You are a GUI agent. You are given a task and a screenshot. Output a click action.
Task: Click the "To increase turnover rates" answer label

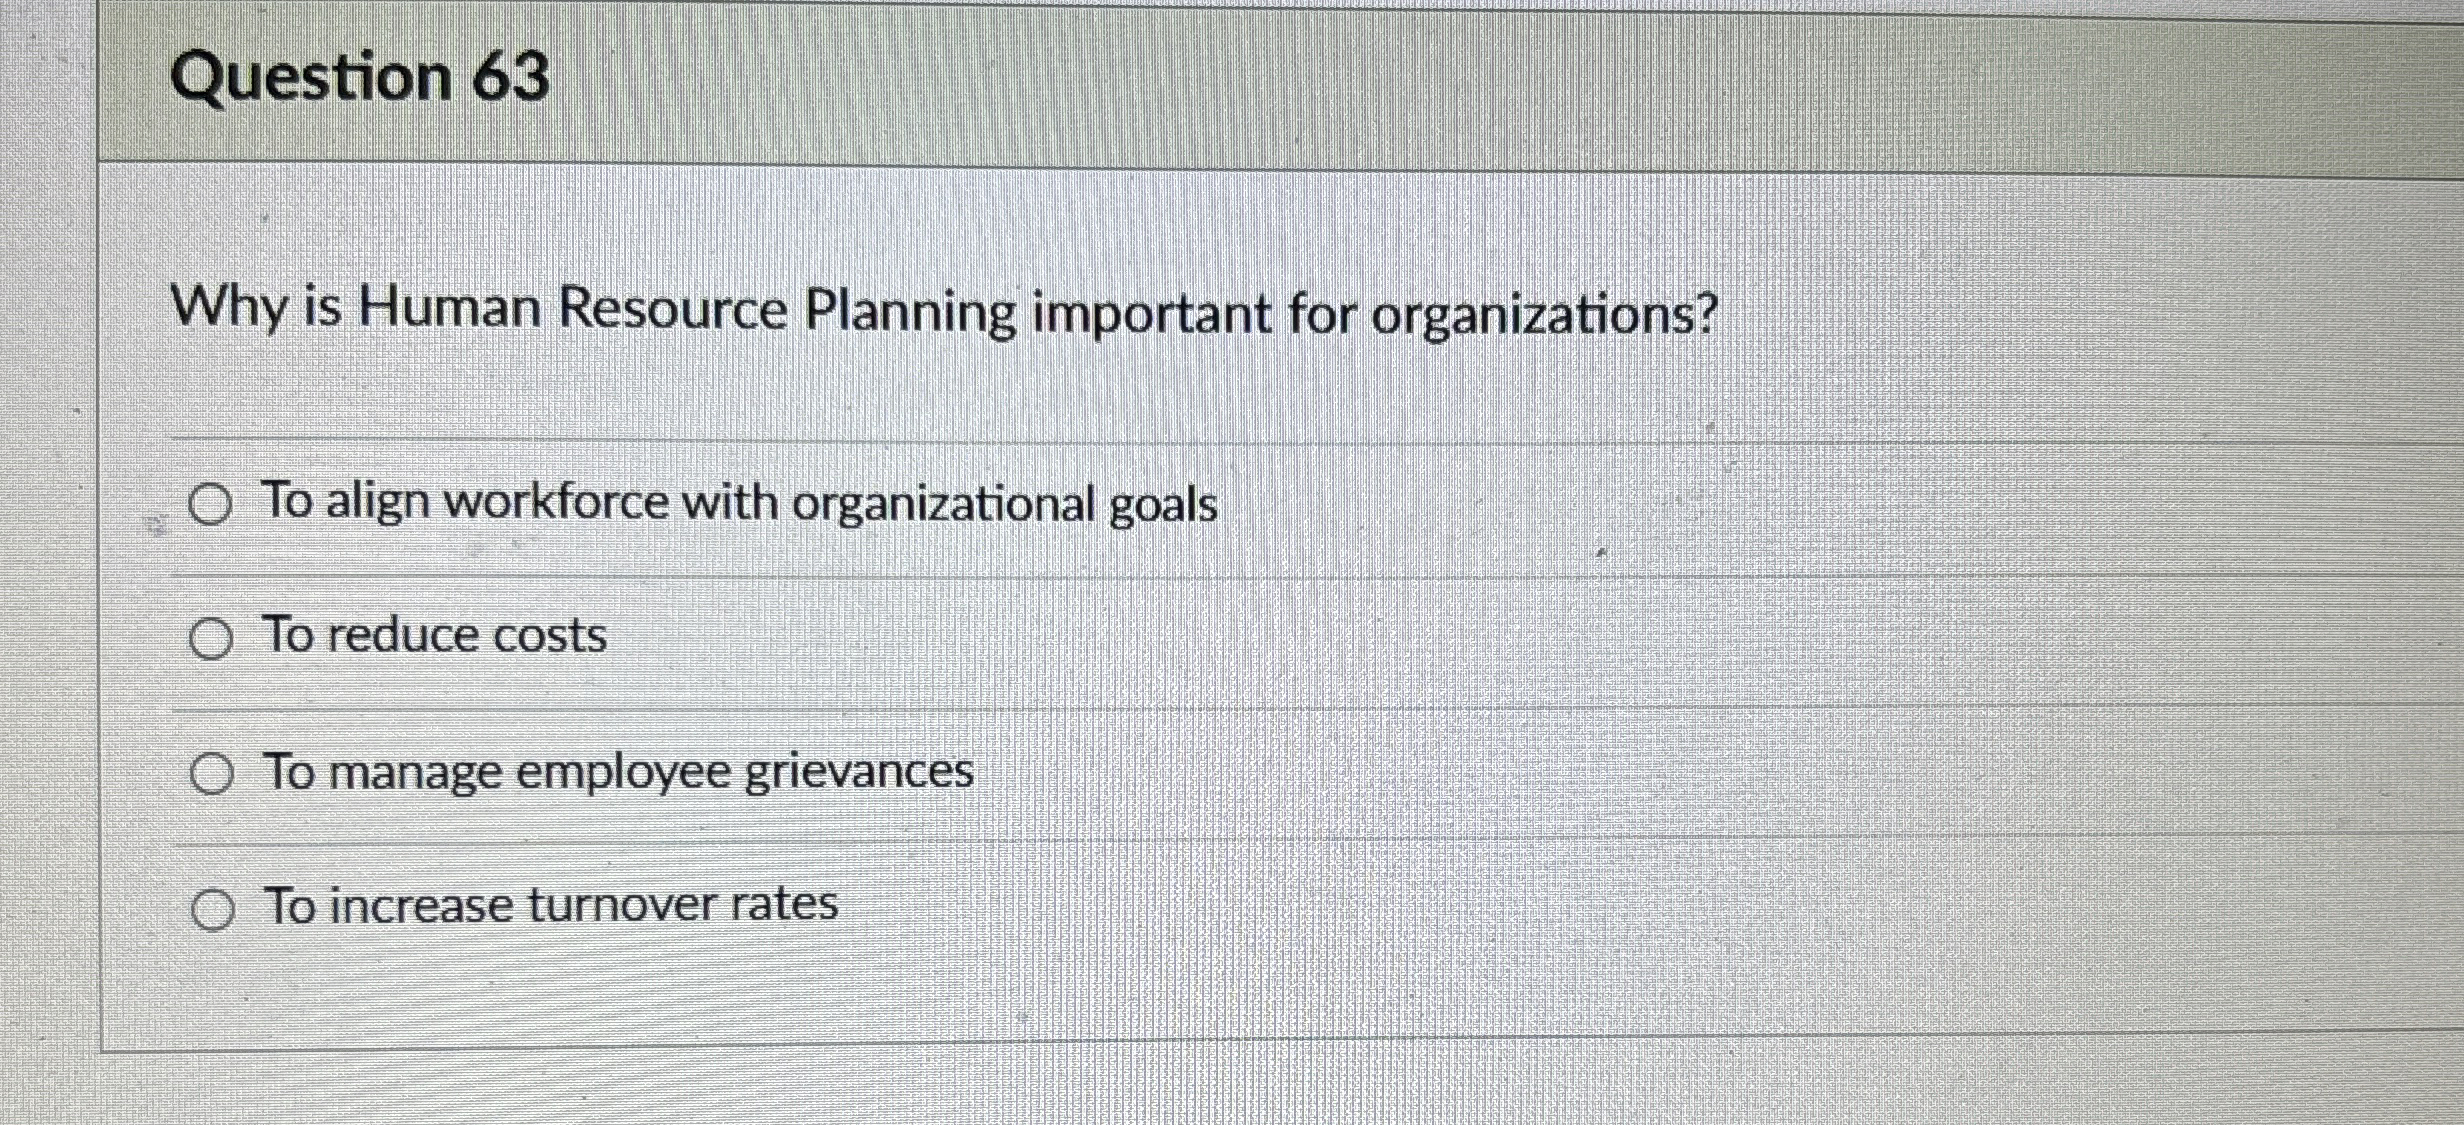pyautogui.click(x=551, y=906)
